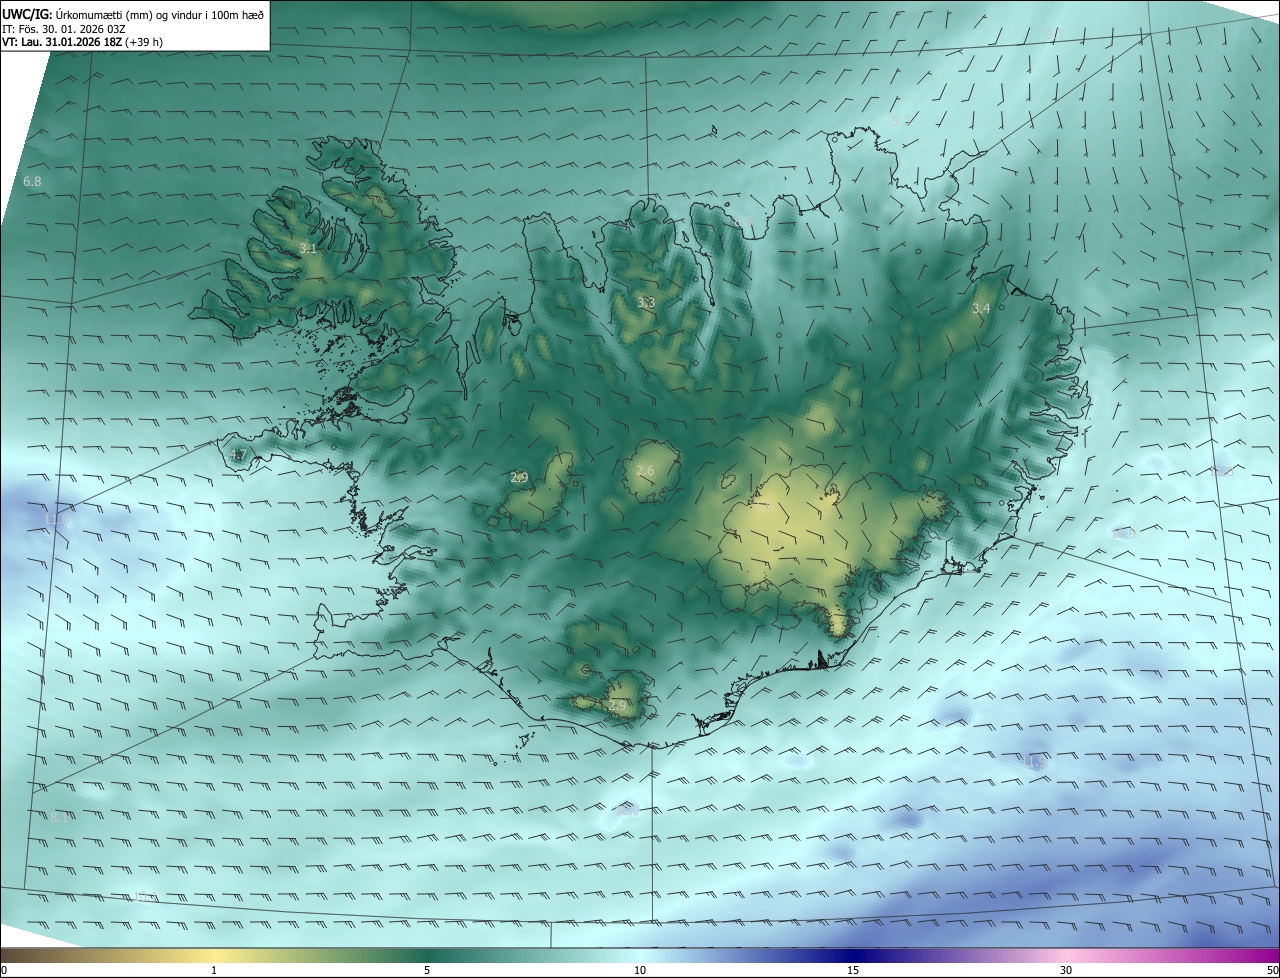Click the 8.1 value label in the southwest sea
The width and height of the screenshot is (1280, 978).
point(58,817)
